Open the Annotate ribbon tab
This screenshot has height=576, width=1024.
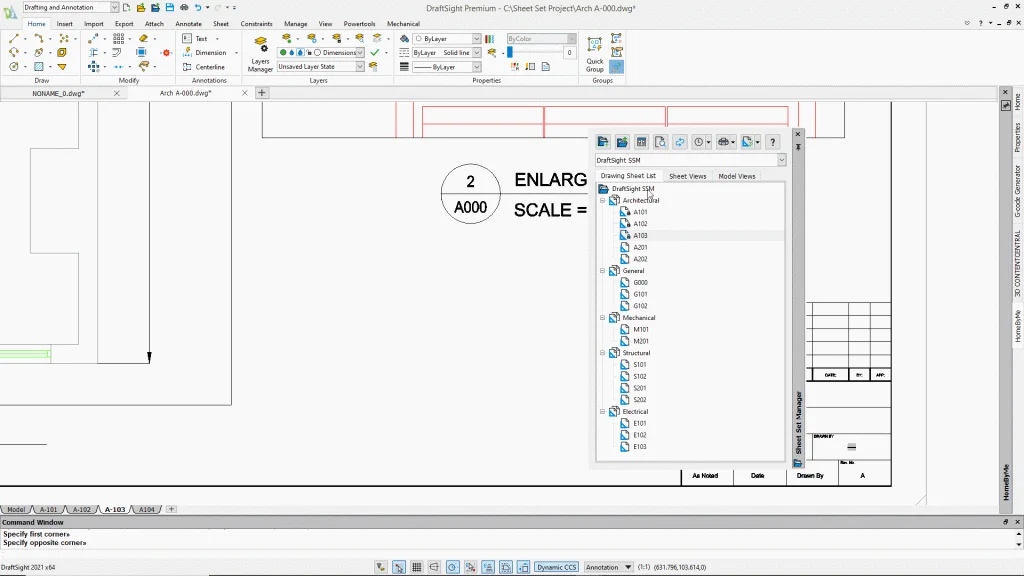click(188, 23)
